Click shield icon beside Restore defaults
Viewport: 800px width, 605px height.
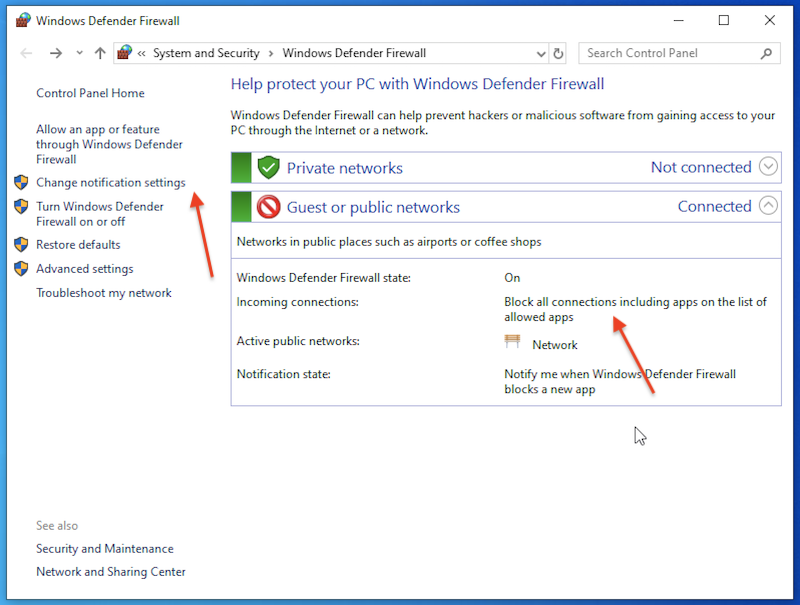coord(21,244)
